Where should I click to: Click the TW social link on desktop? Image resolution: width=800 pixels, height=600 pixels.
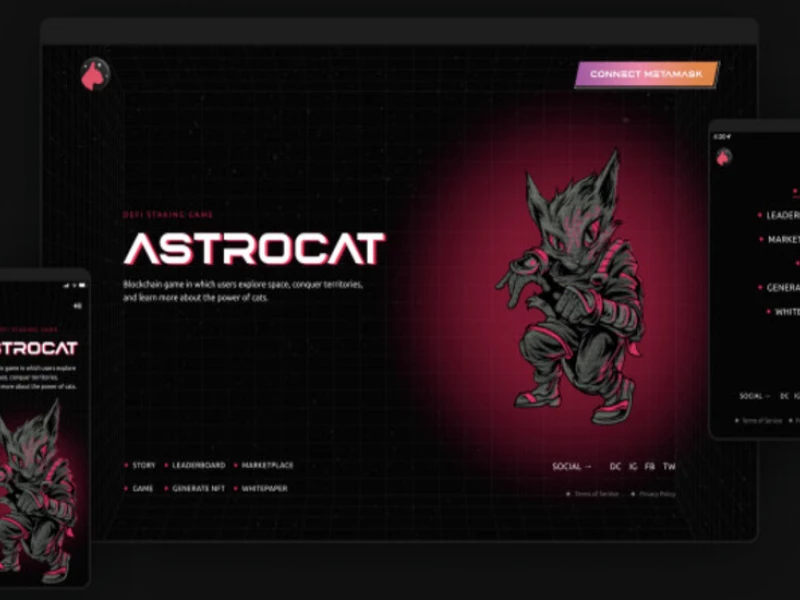[x=669, y=466]
